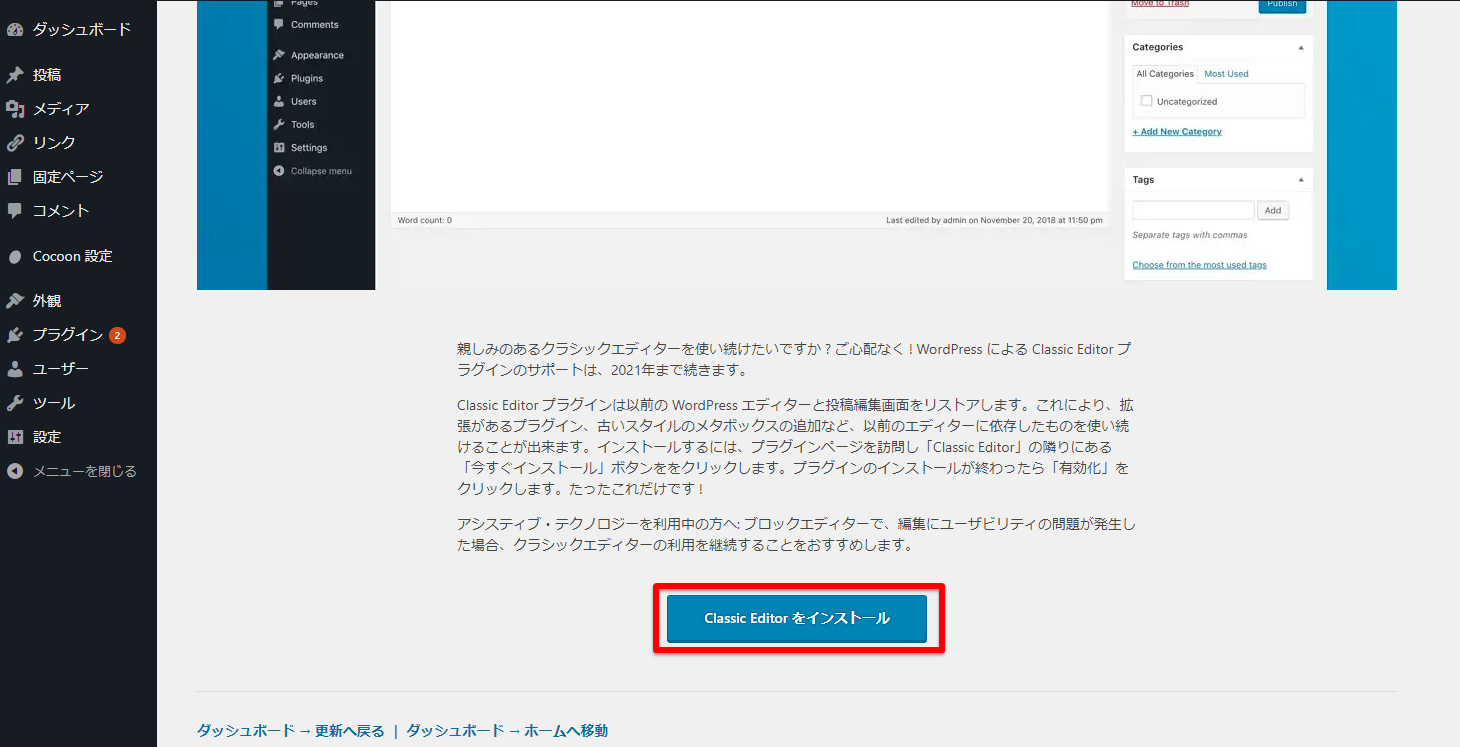The height and width of the screenshot is (747, 1460).
Task: Open the ユーザー menu item
Action: point(61,369)
